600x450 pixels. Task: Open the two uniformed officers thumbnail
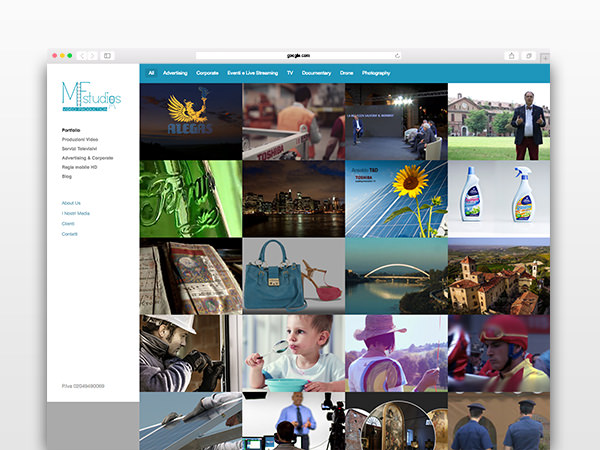[499, 421]
